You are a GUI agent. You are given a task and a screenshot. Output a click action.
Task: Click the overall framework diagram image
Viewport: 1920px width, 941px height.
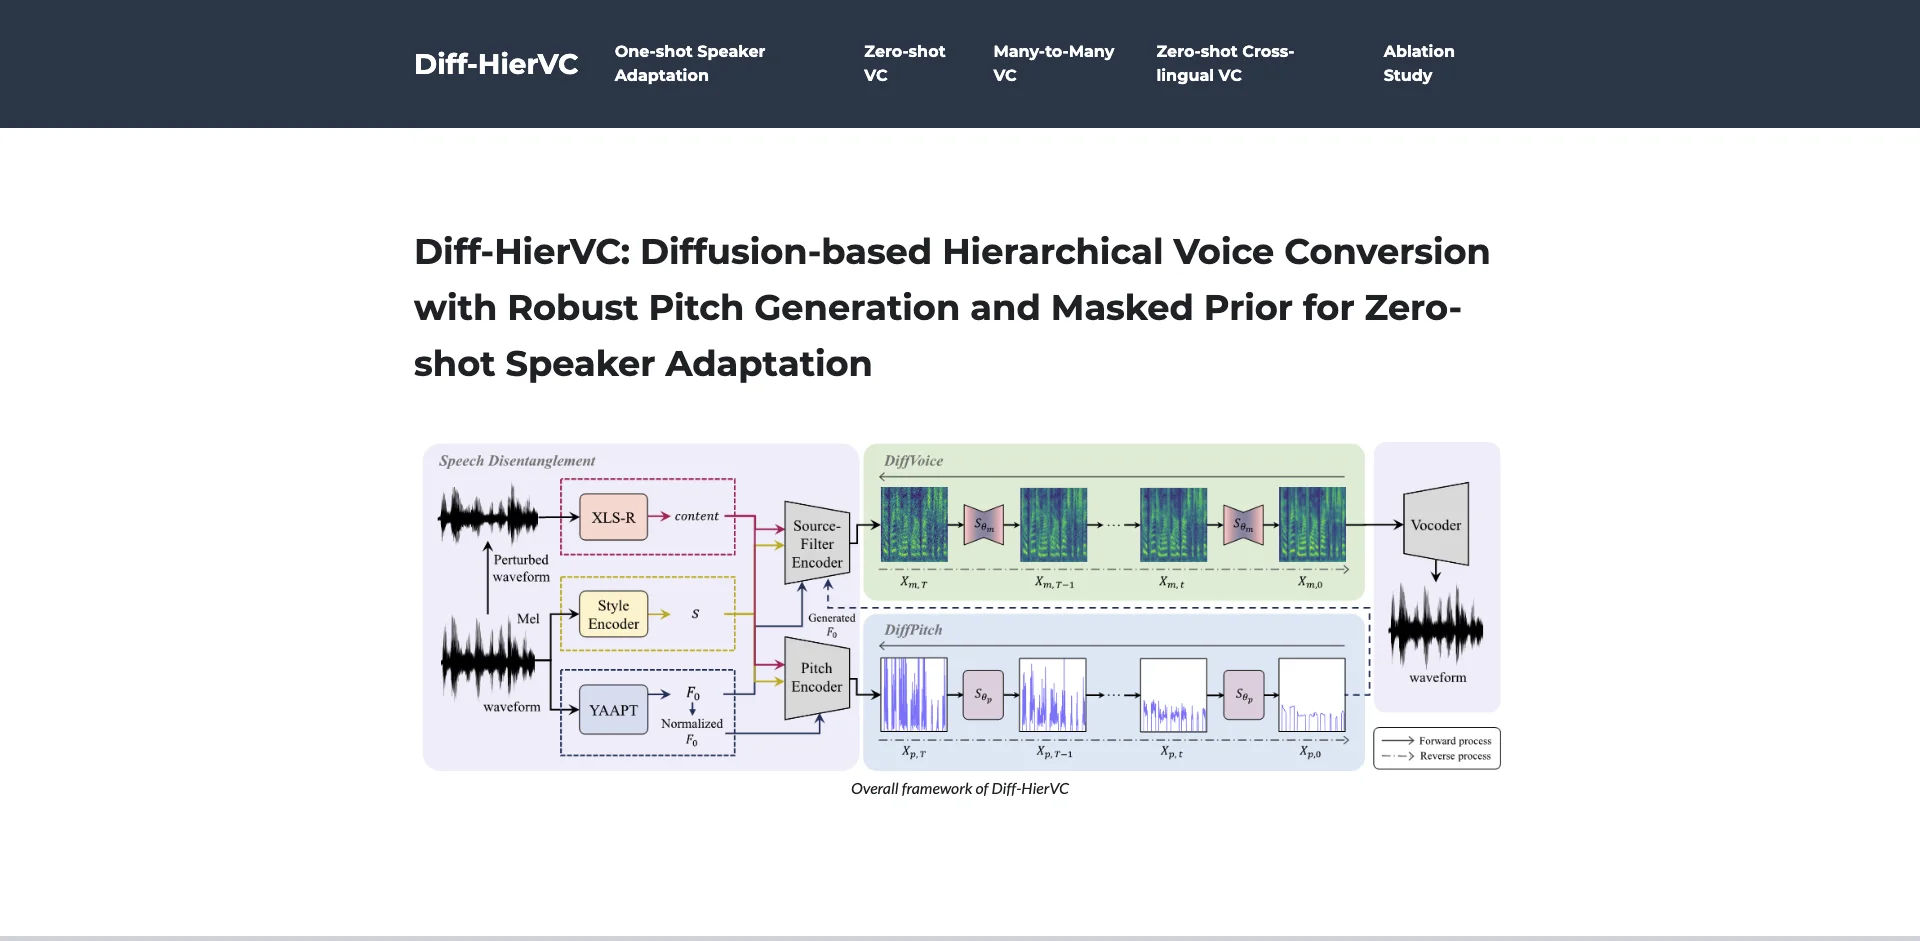[961, 607]
